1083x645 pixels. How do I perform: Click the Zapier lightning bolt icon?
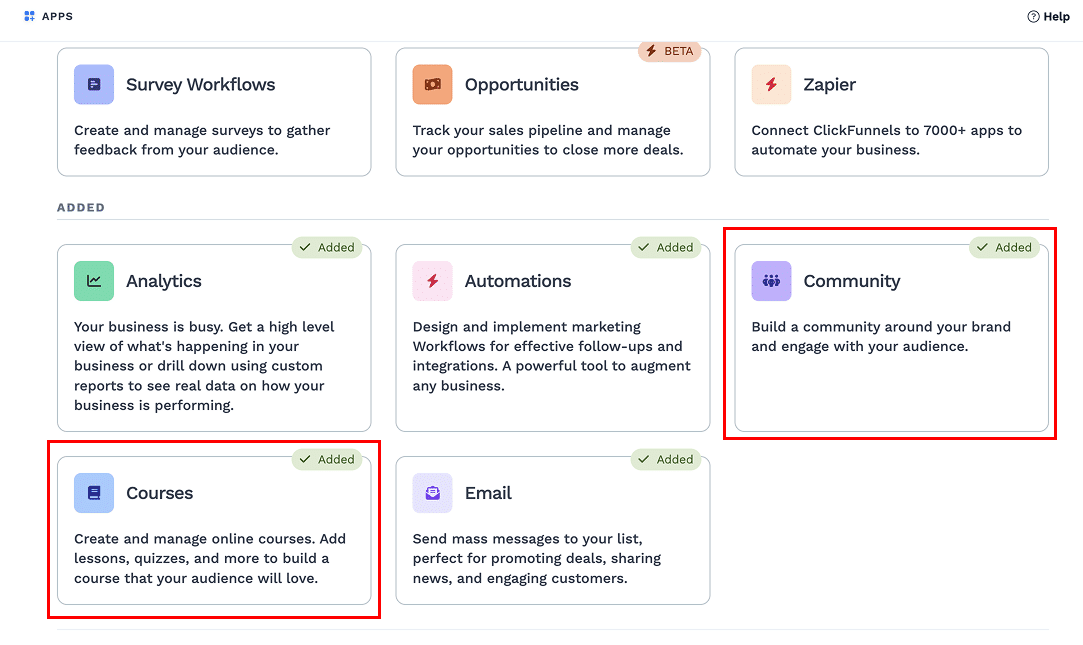point(770,84)
